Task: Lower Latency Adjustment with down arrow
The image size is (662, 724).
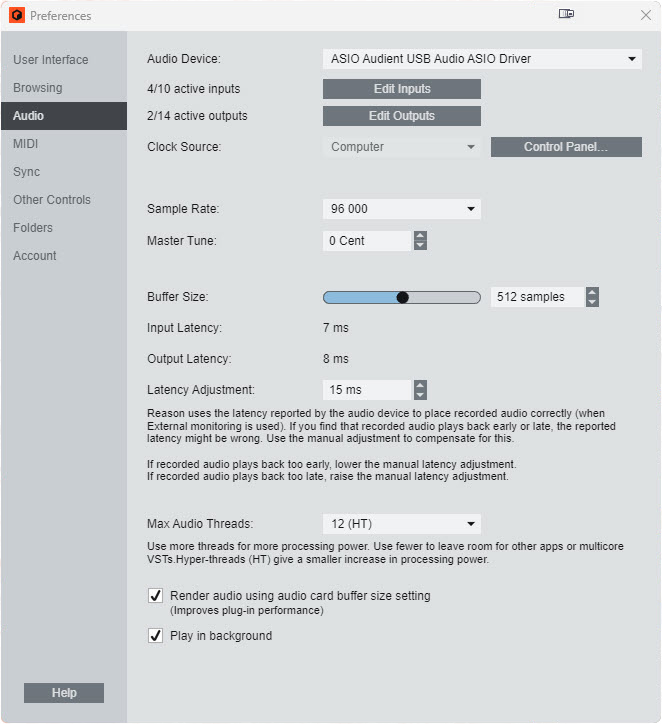Action: (x=420, y=395)
